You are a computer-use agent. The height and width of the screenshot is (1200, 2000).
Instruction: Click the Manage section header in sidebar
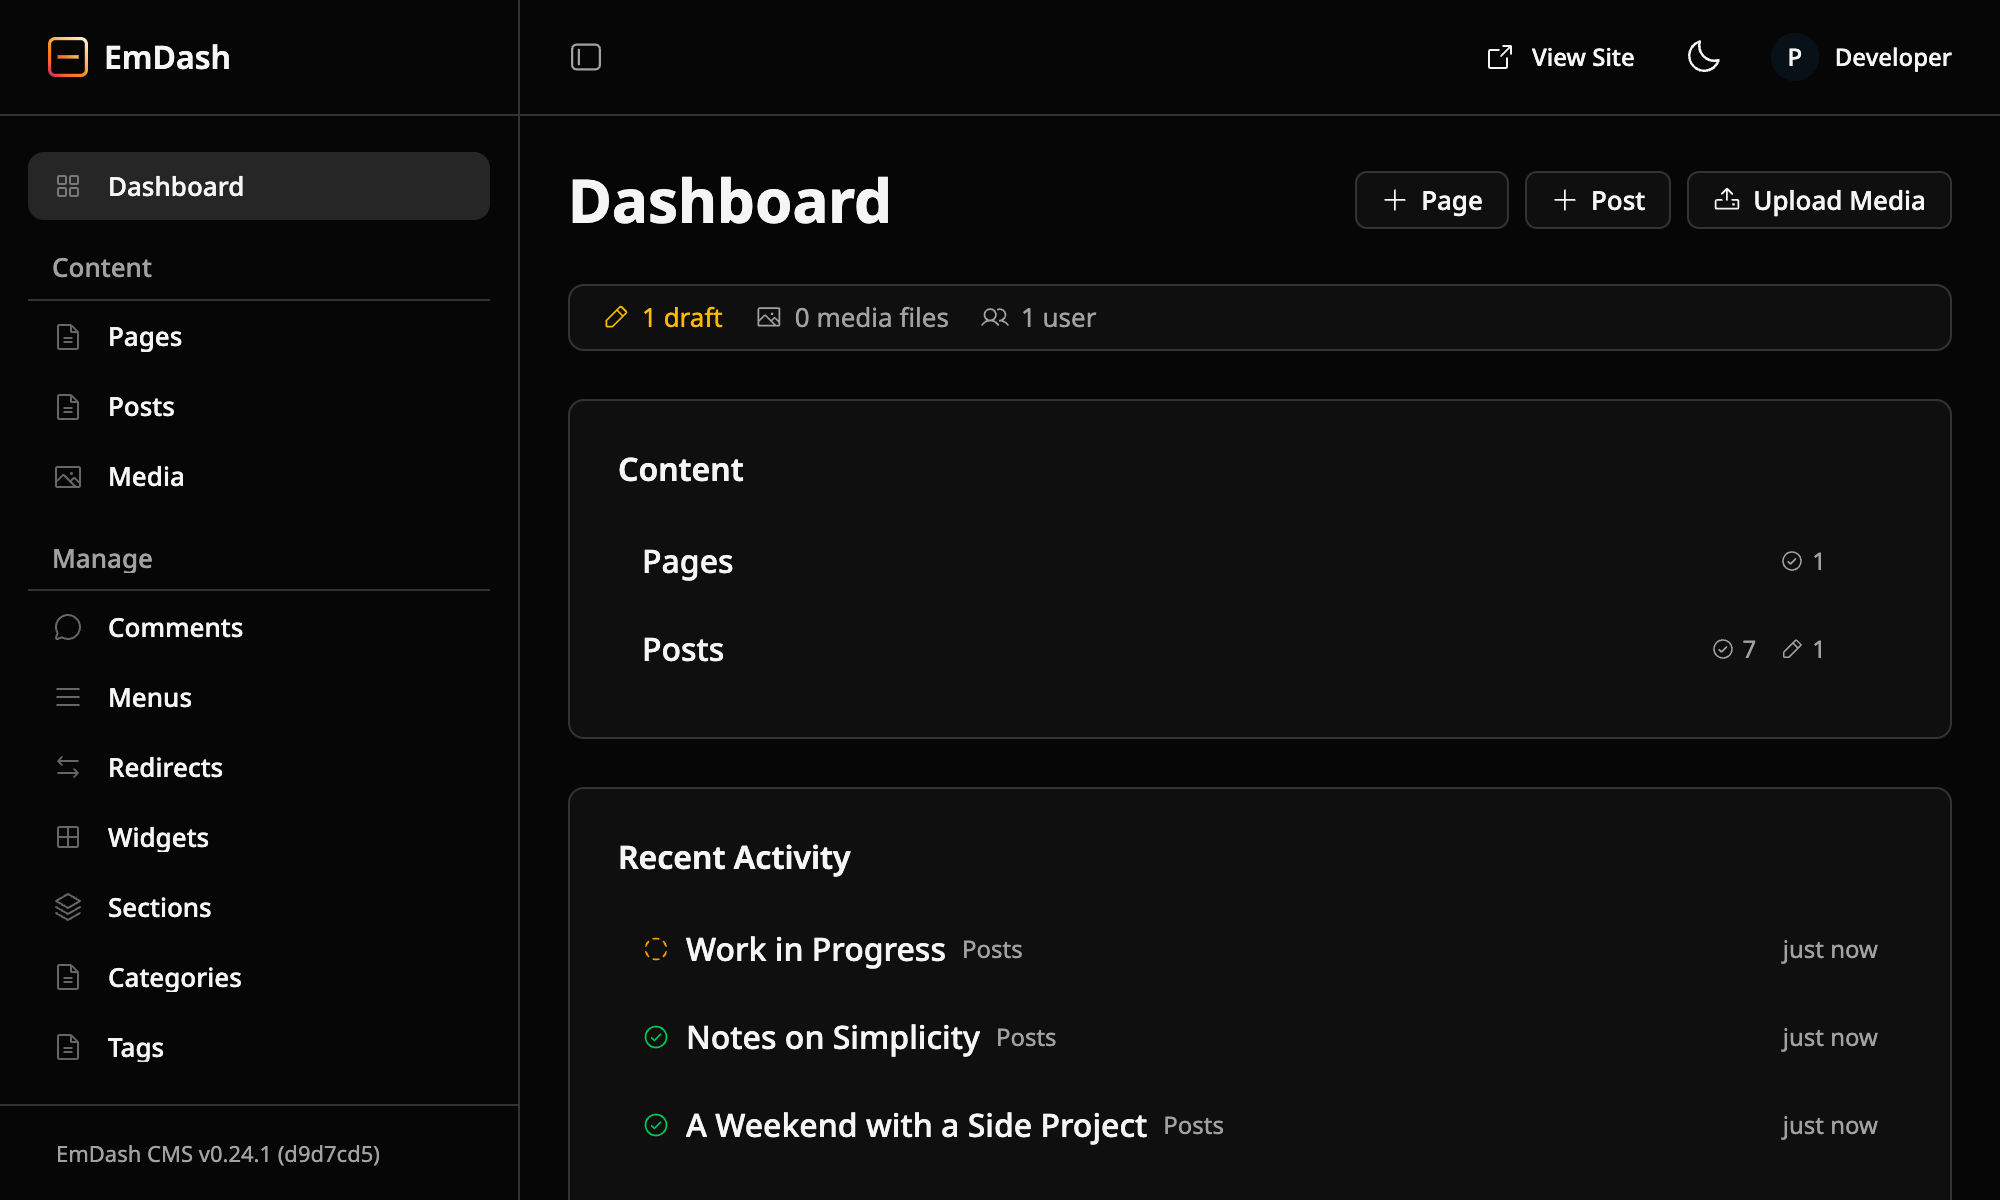102,558
